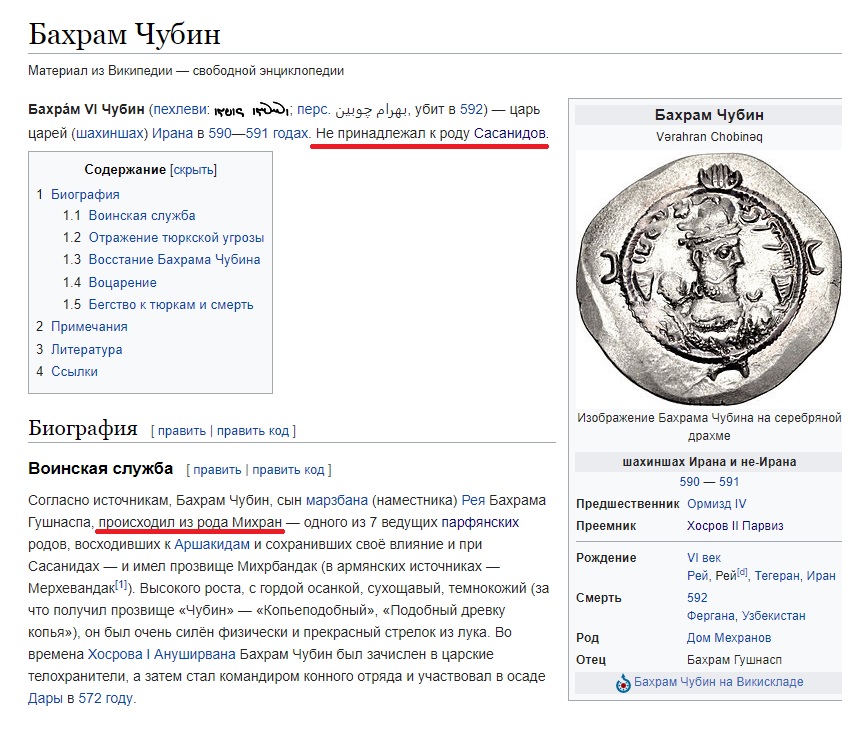Go to «Бегство к тюркам и смерть»
Image resolution: width=860 pixels, height=732 pixels.
coord(170,305)
